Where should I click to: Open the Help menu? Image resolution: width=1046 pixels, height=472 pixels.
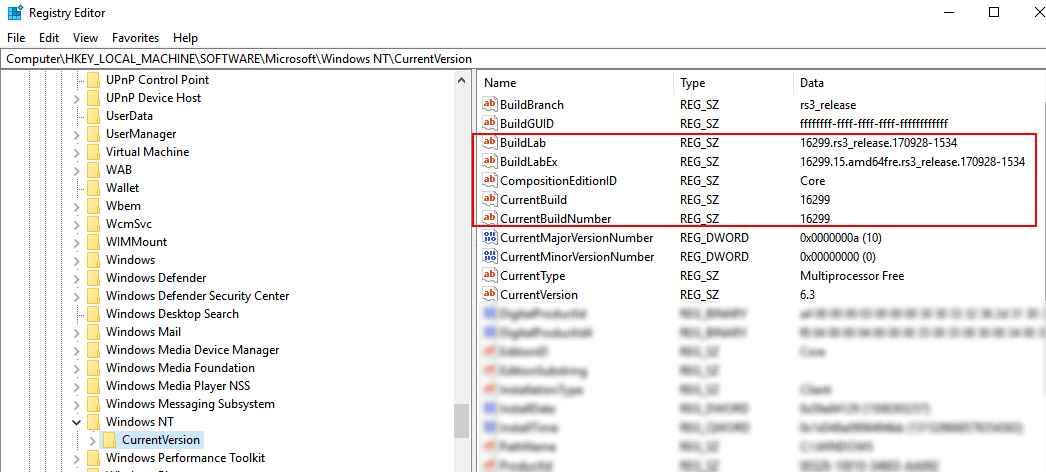coord(185,38)
